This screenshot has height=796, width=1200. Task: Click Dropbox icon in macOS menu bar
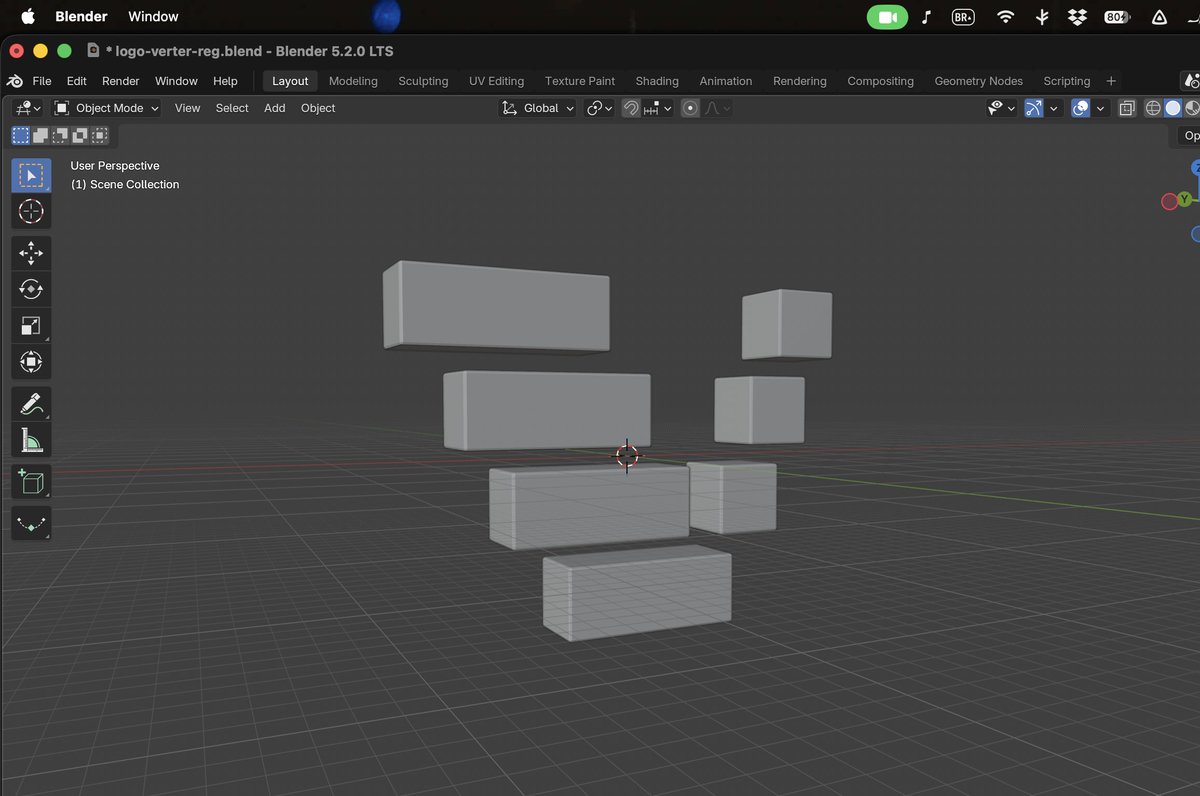click(x=1077, y=17)
